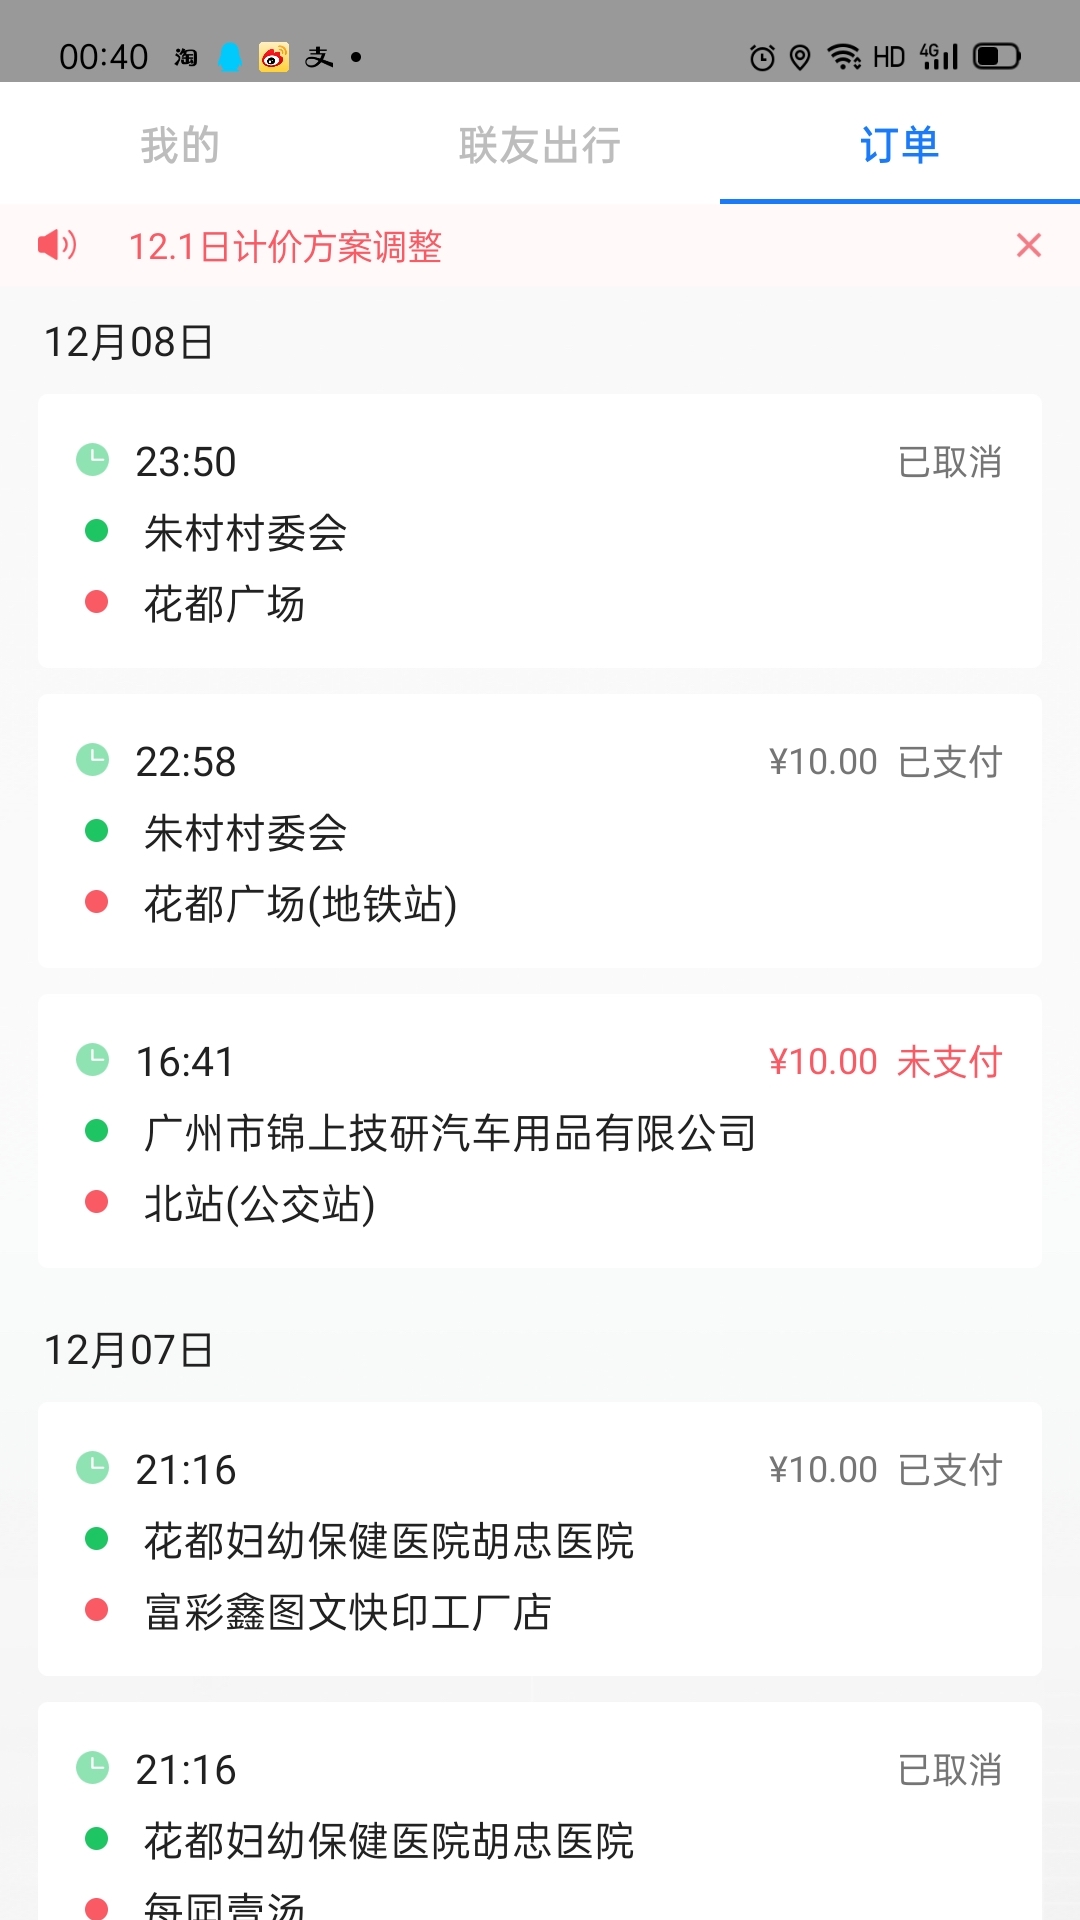Select the 订单 tab
Screen dimensions: 1080x1920
pos(899,145)
